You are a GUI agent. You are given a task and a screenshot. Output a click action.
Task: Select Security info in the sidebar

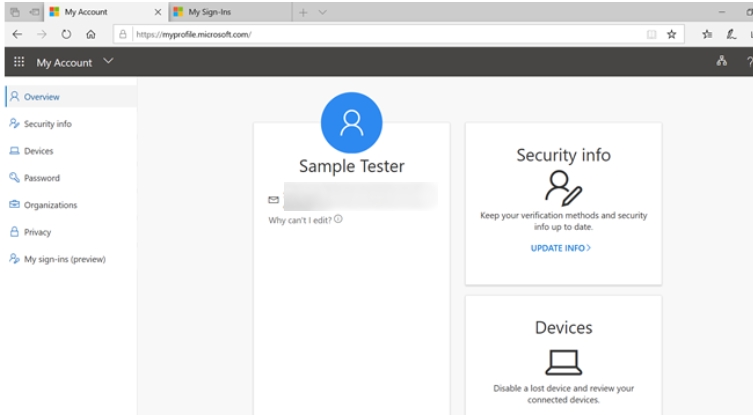[47, 124]
